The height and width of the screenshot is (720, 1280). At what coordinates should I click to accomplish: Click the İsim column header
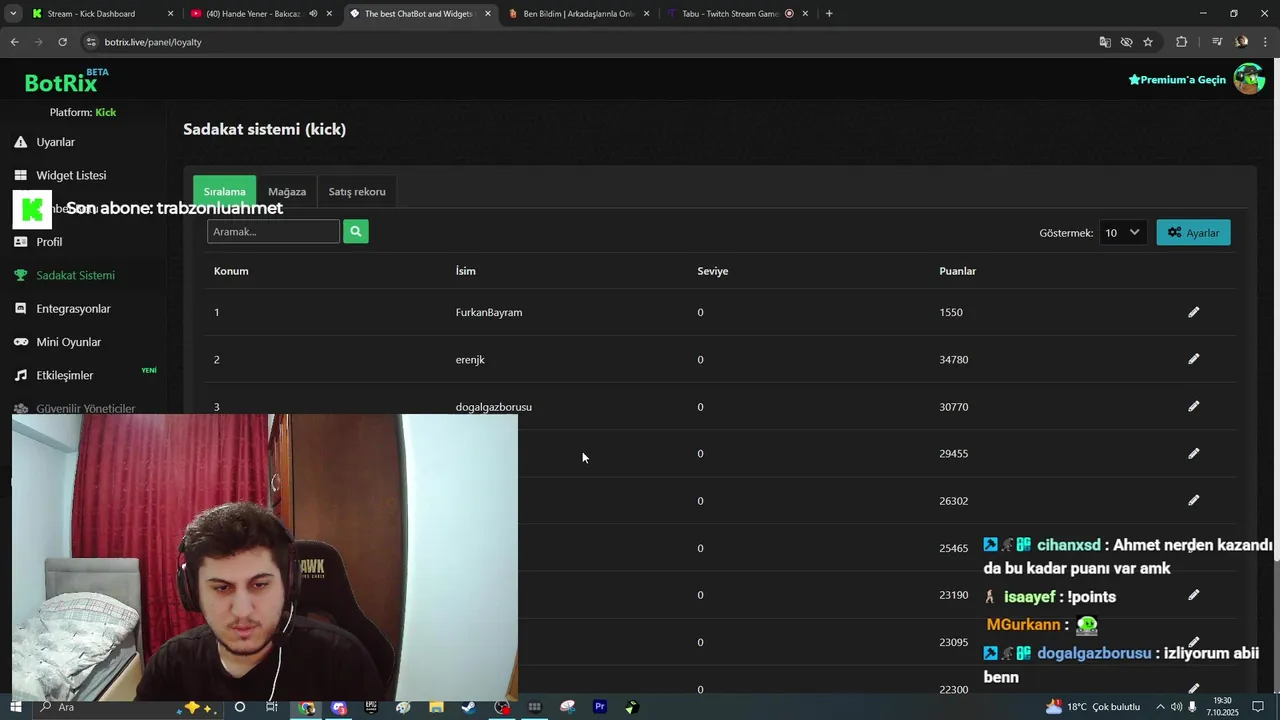point(465,271)
